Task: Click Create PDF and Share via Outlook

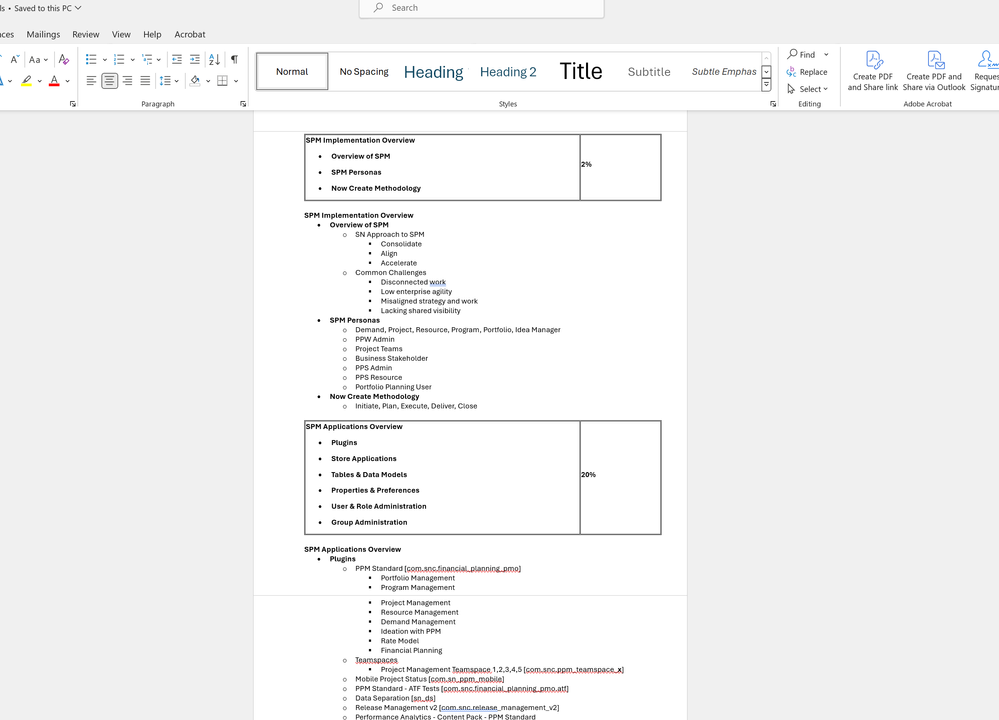Action: (x=933, y=68)
